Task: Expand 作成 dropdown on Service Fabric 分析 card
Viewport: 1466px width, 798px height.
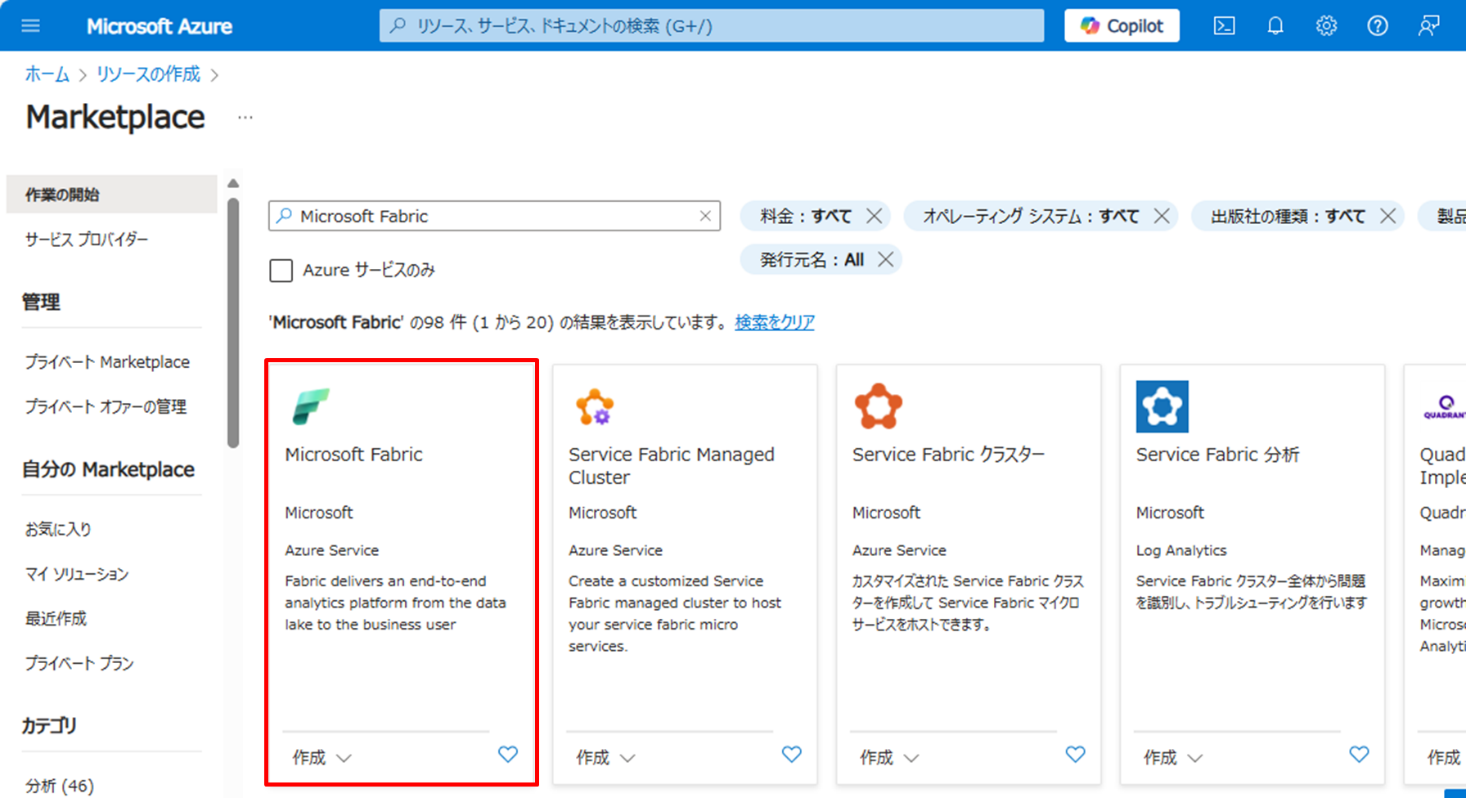Action: click(x=1173, y=757)
